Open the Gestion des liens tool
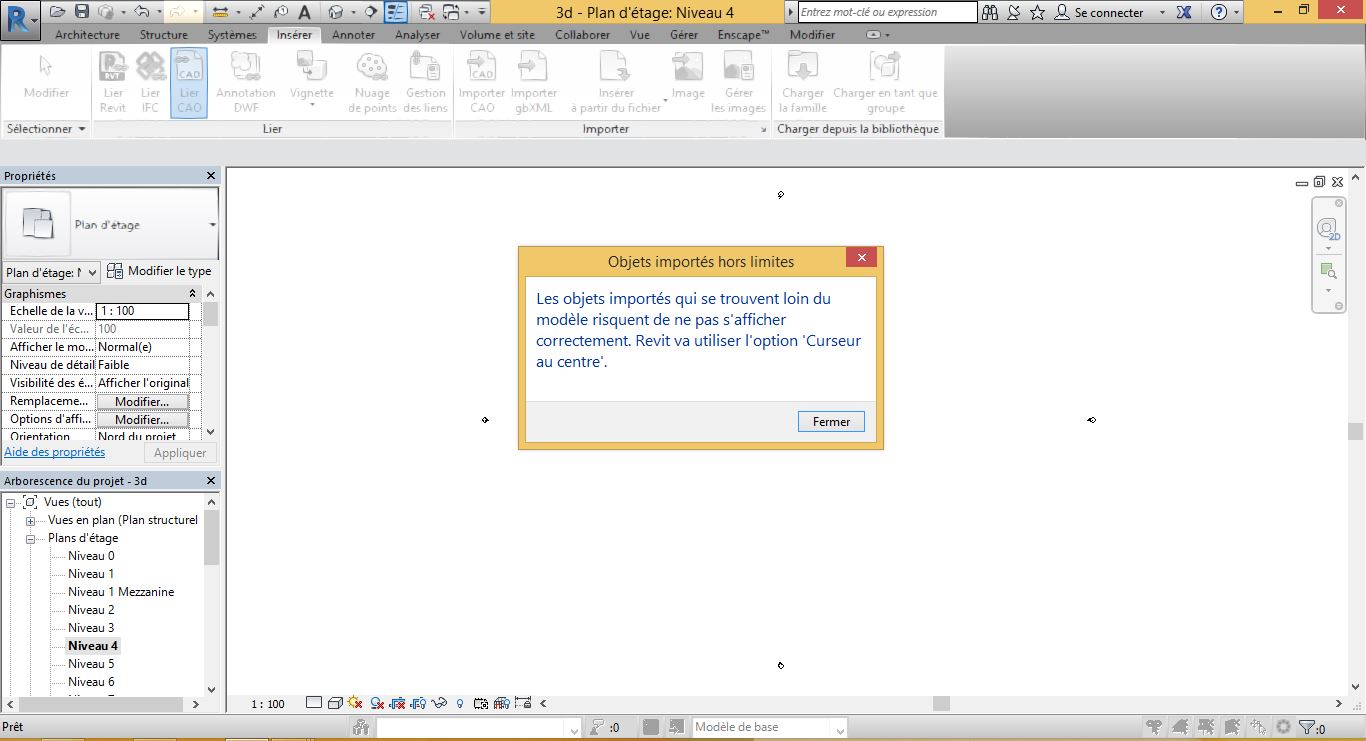Screen dimensions: 1366x741 tap(426, 83)
